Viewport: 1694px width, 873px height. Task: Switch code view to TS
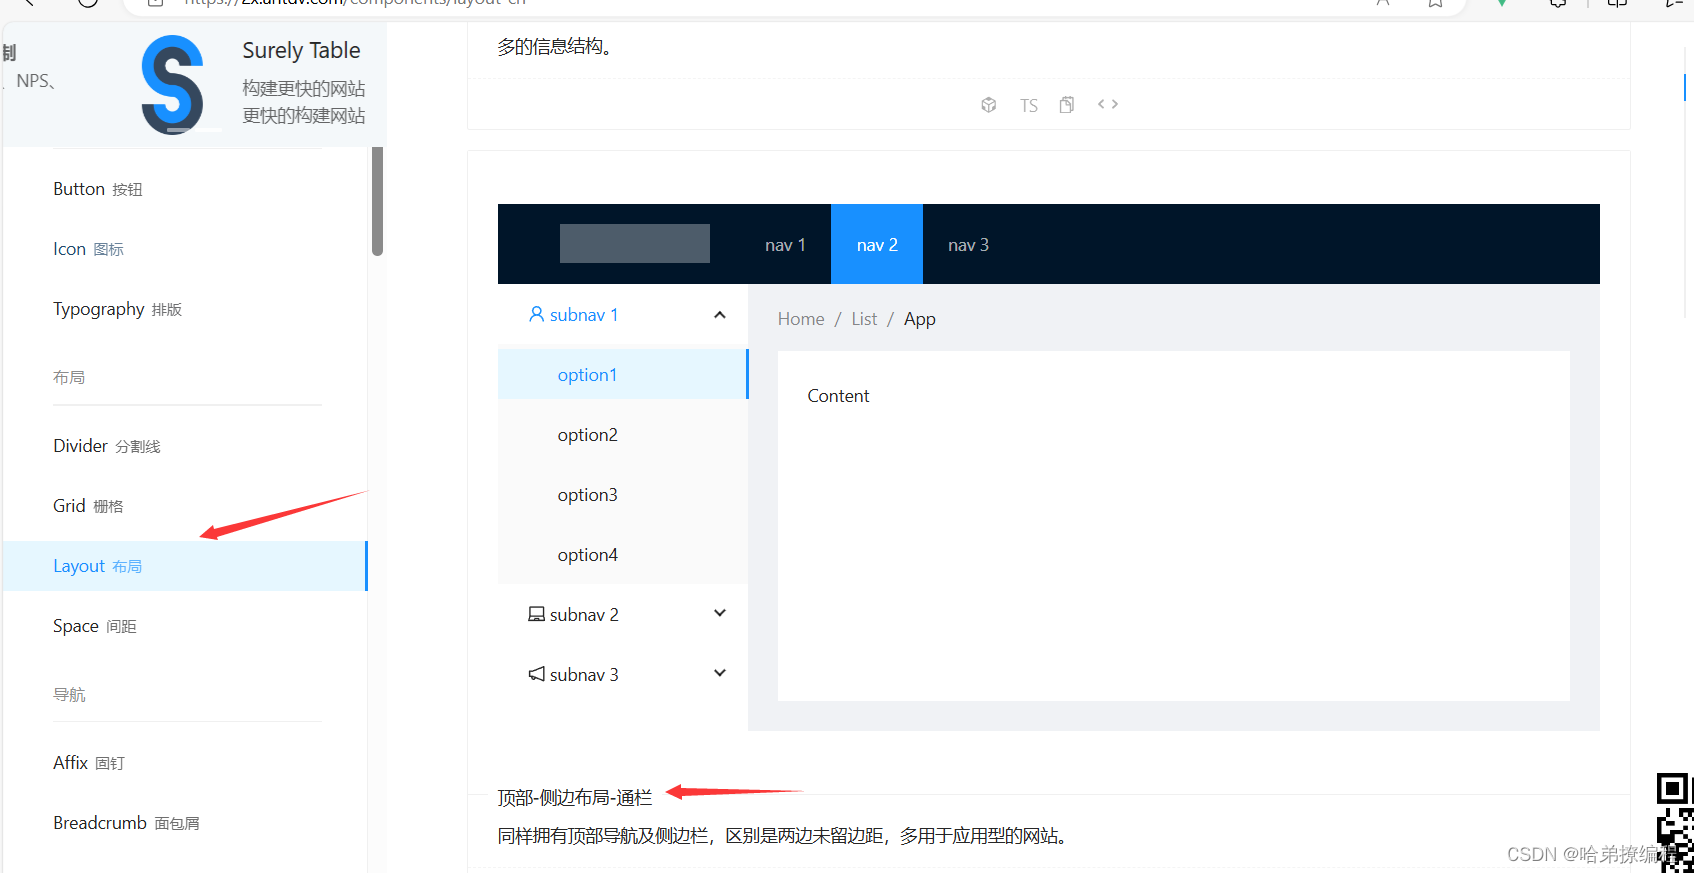click(1029, 106)
